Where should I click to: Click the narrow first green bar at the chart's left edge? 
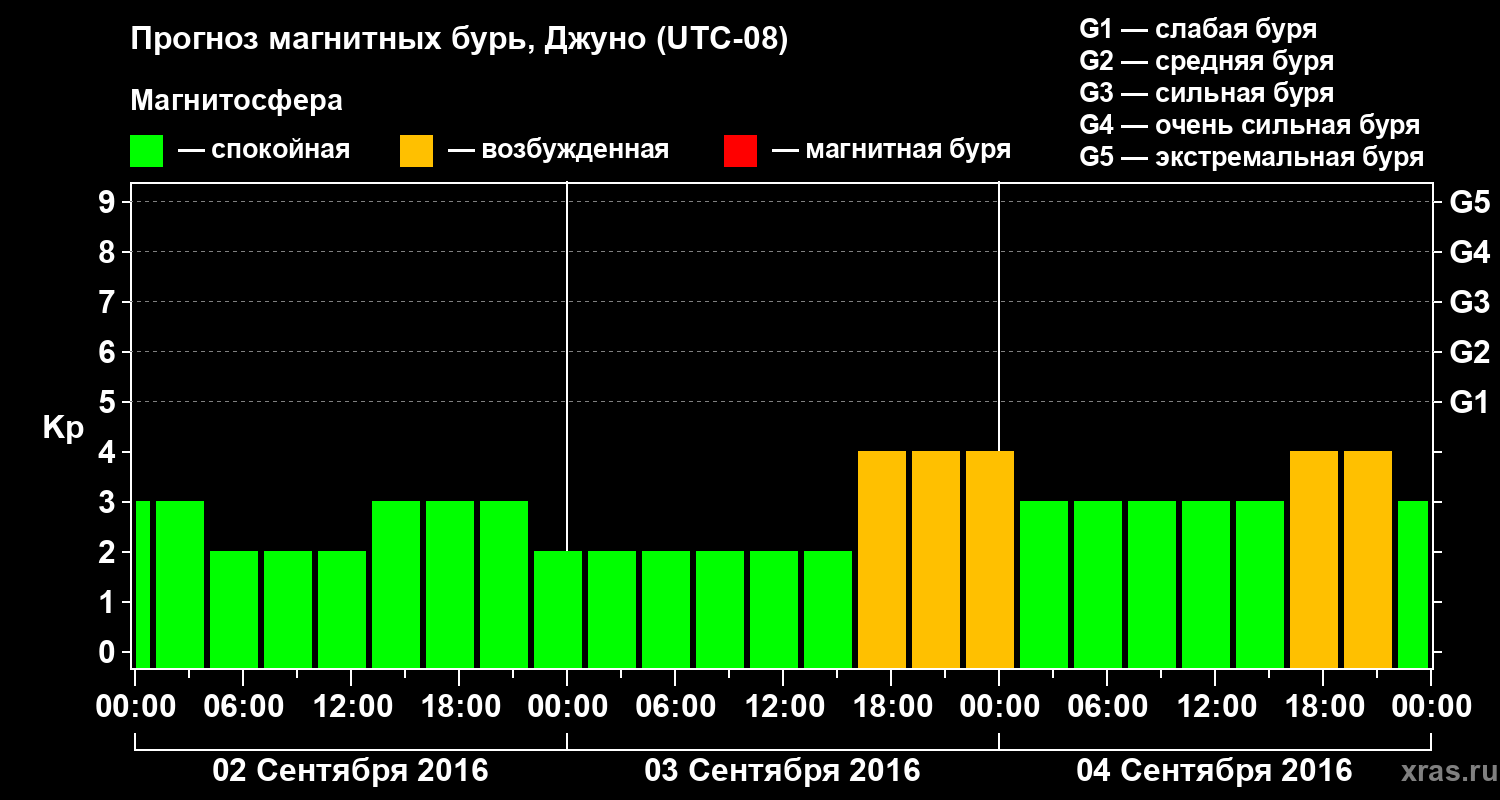click(x=142, y=584)
